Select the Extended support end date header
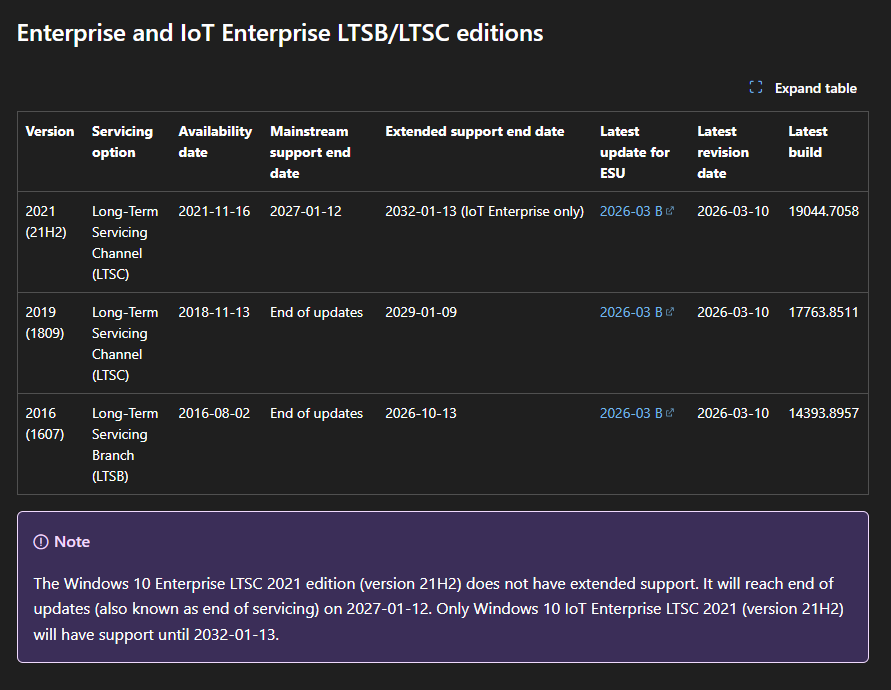 475,132
